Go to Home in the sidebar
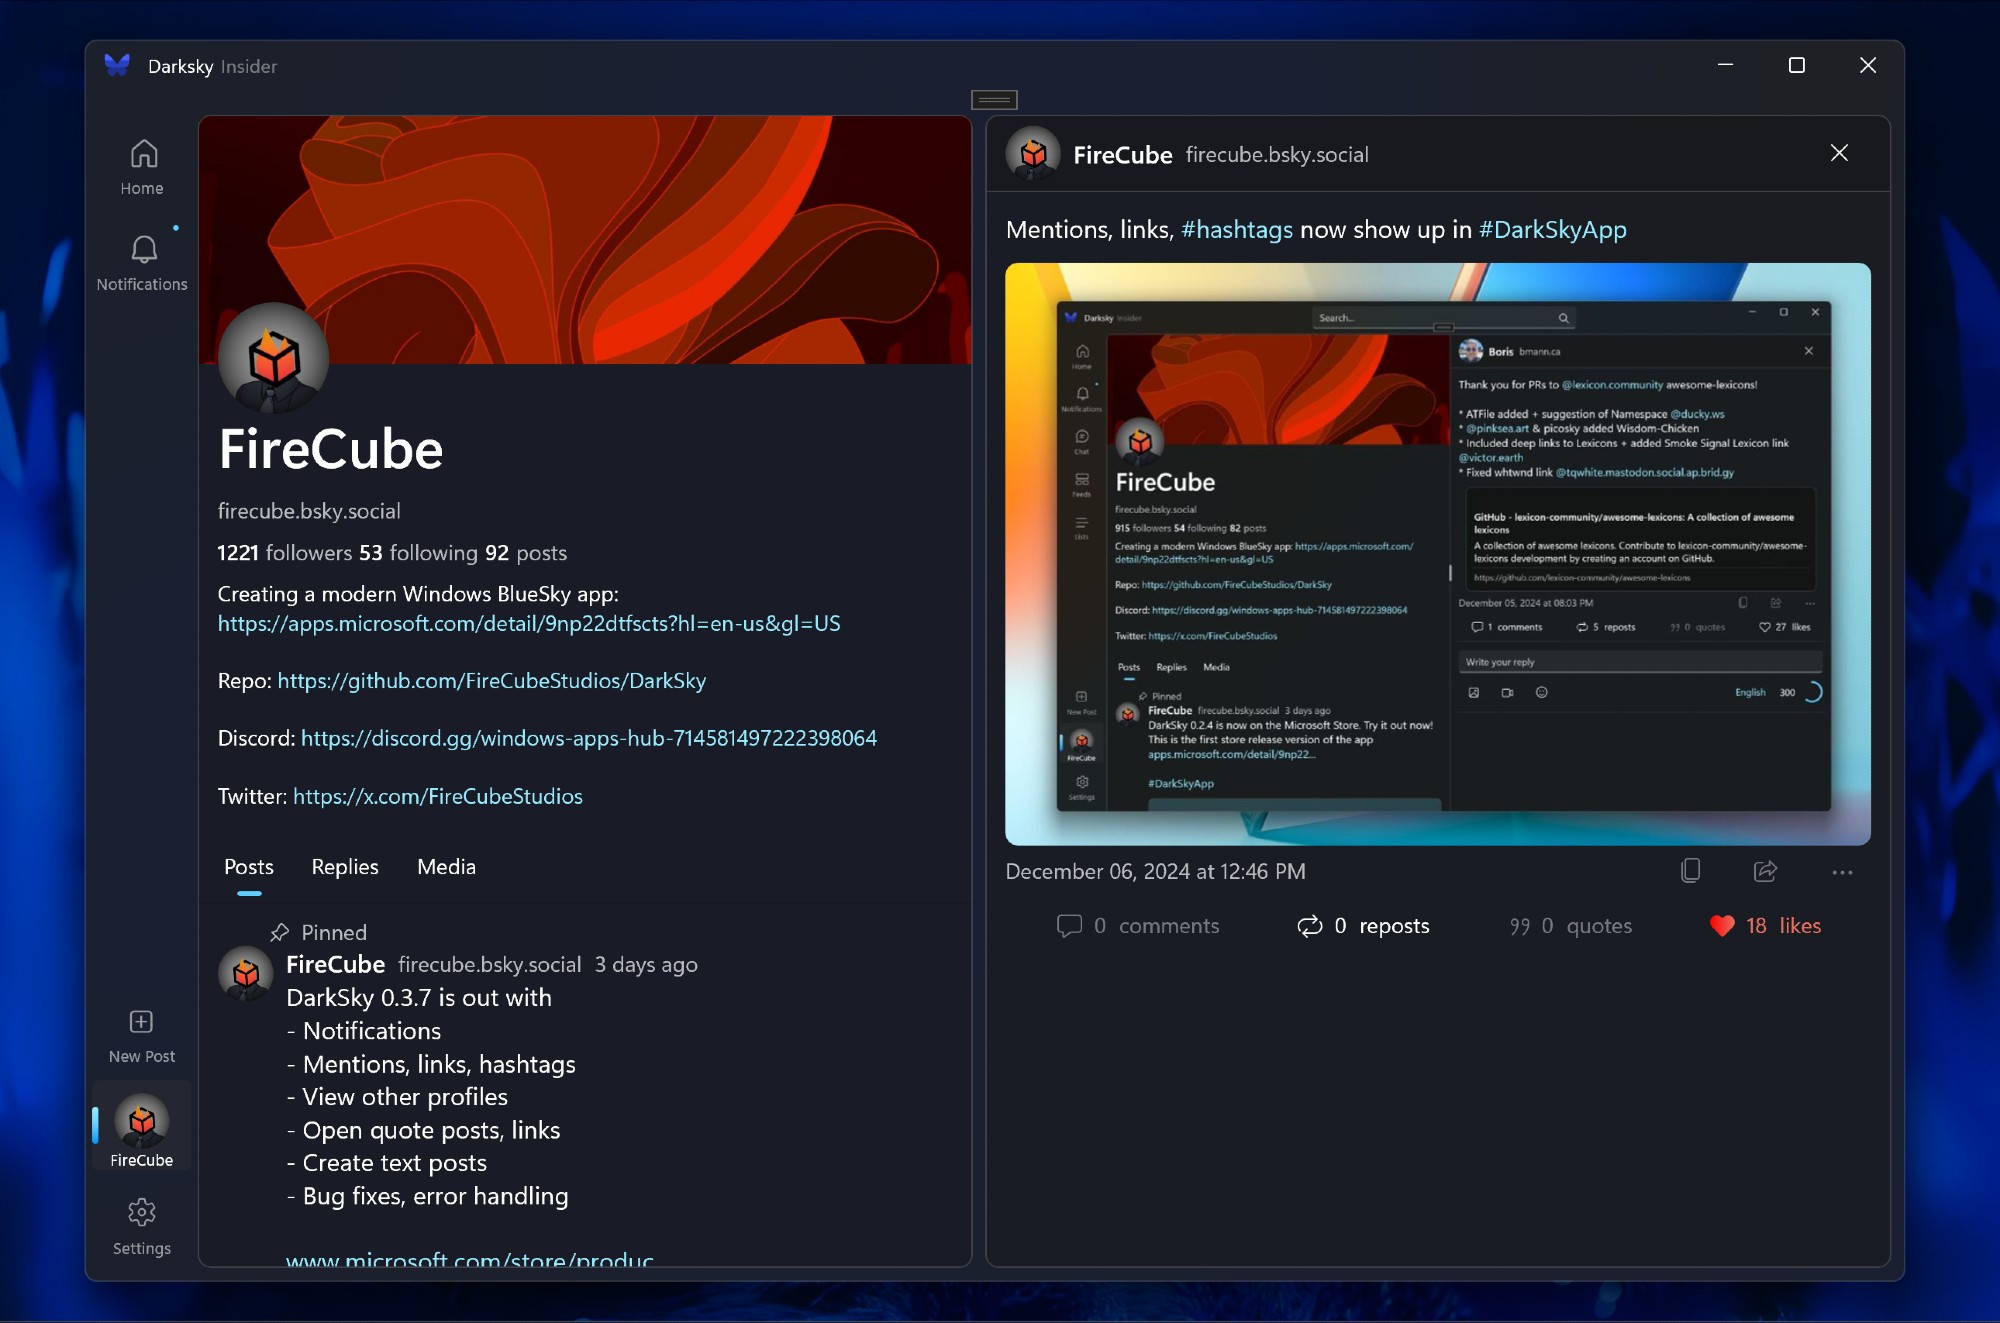 (142, 168)
